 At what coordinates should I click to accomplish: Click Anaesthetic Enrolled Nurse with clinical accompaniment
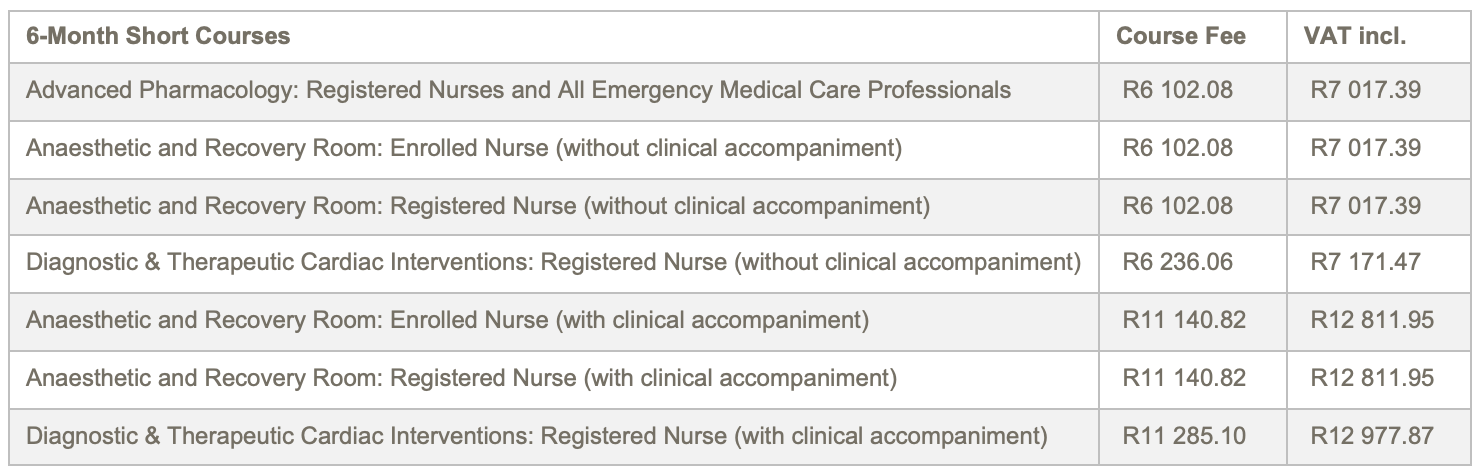coord(447,321)
